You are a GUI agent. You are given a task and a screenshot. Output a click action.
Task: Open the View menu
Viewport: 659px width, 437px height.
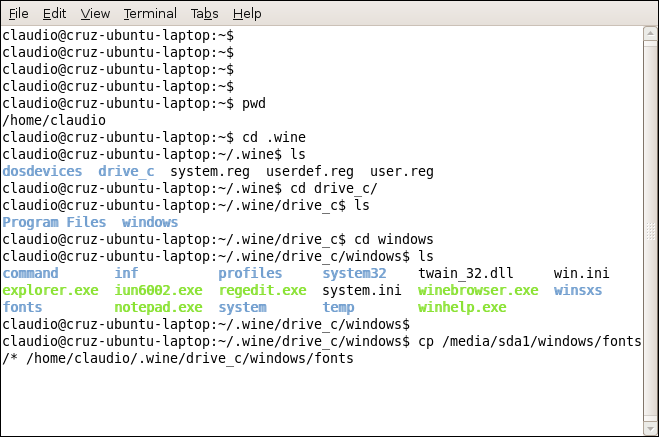pyautogui.click(x=95, y=14)
